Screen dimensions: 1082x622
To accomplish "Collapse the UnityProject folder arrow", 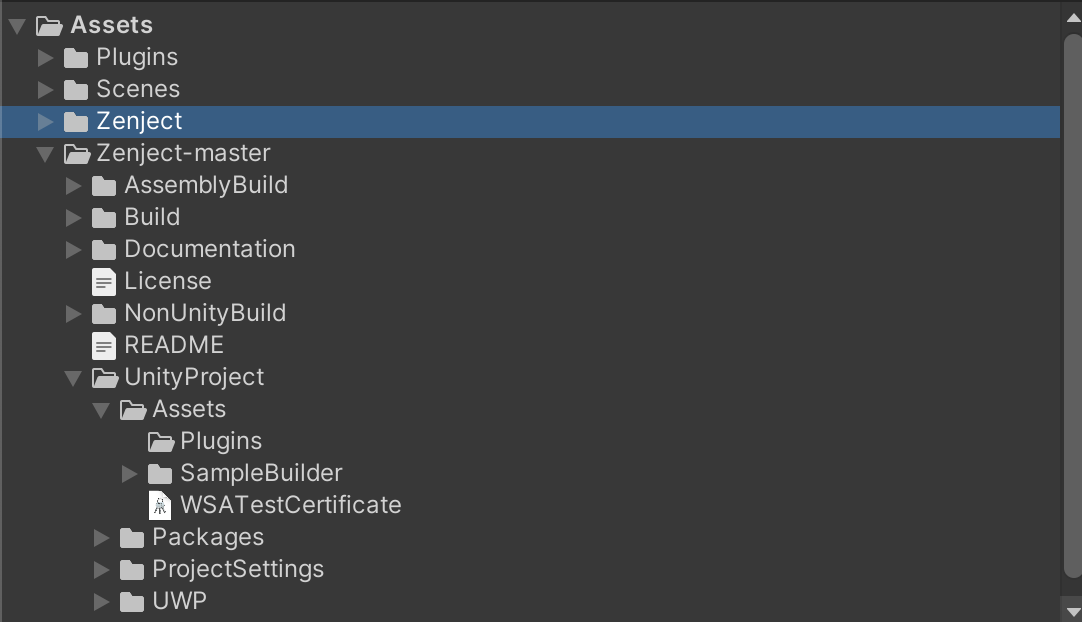I will click(73, 378).
